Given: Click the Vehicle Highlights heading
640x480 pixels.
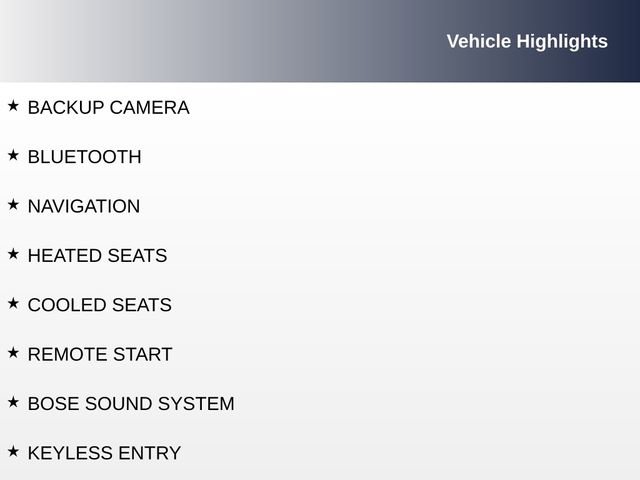Looking at the screenshot, I should pyautogui.click(x=526, y=41).
